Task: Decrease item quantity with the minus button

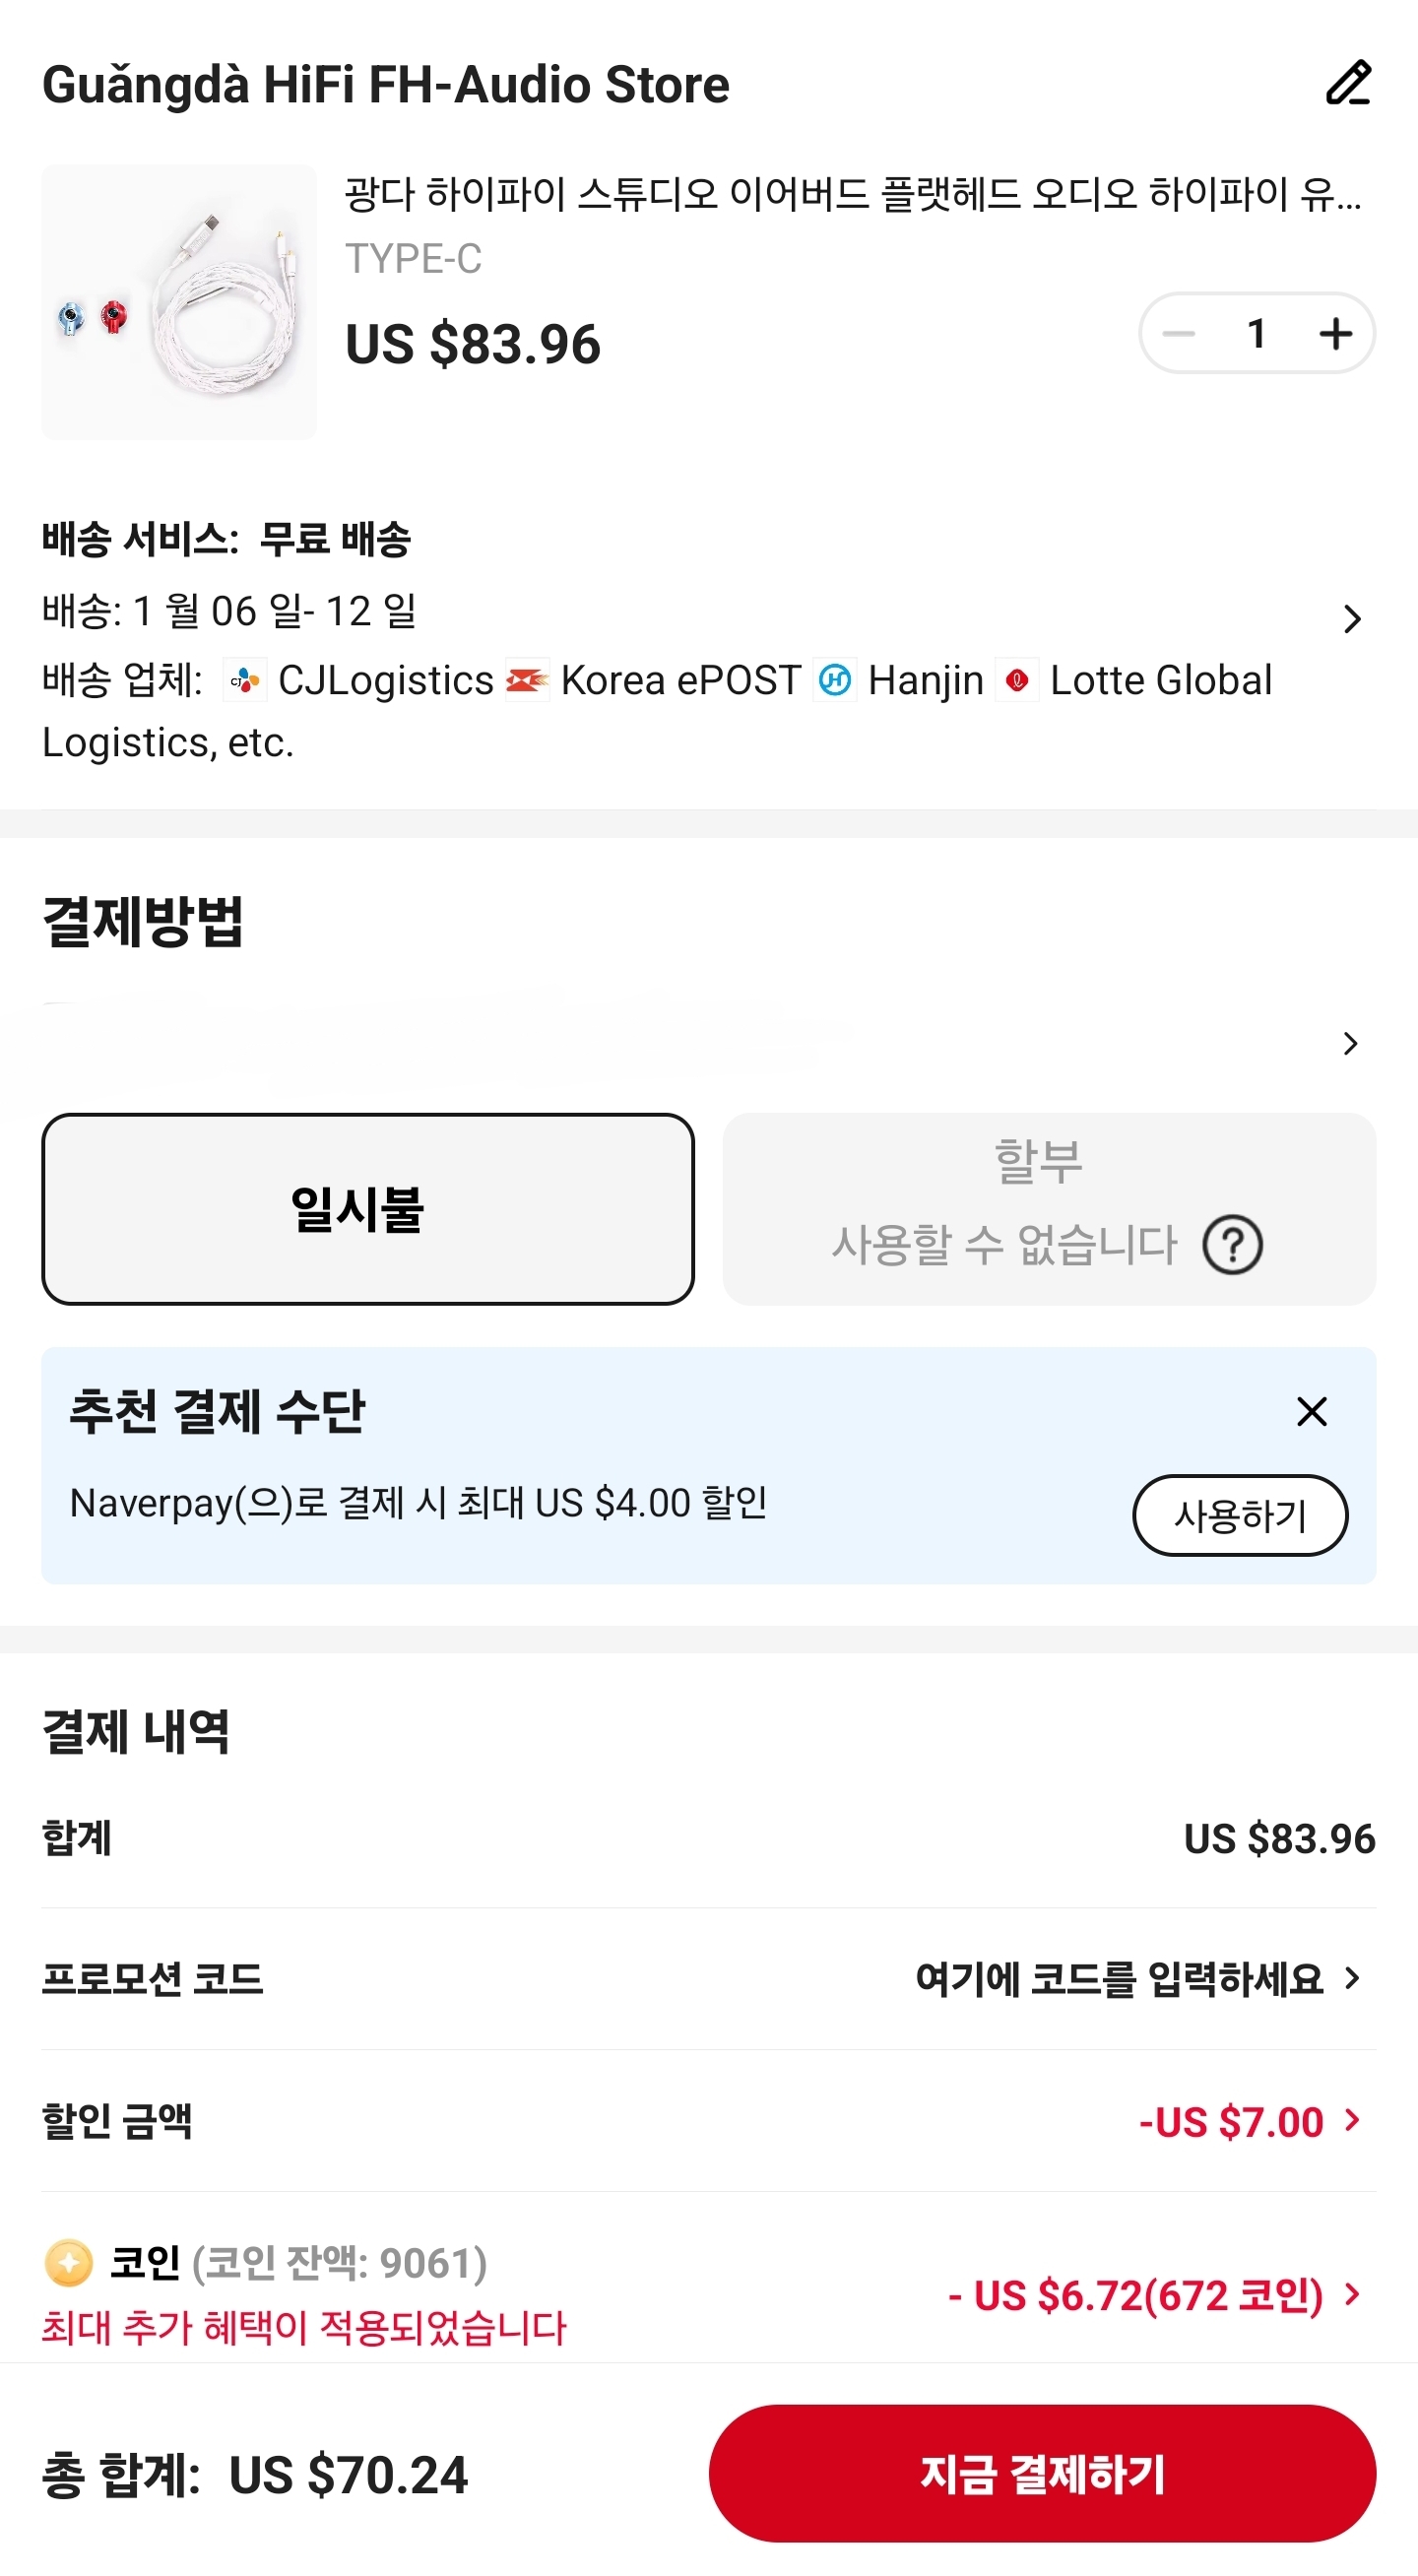Action: (1180, 335)
